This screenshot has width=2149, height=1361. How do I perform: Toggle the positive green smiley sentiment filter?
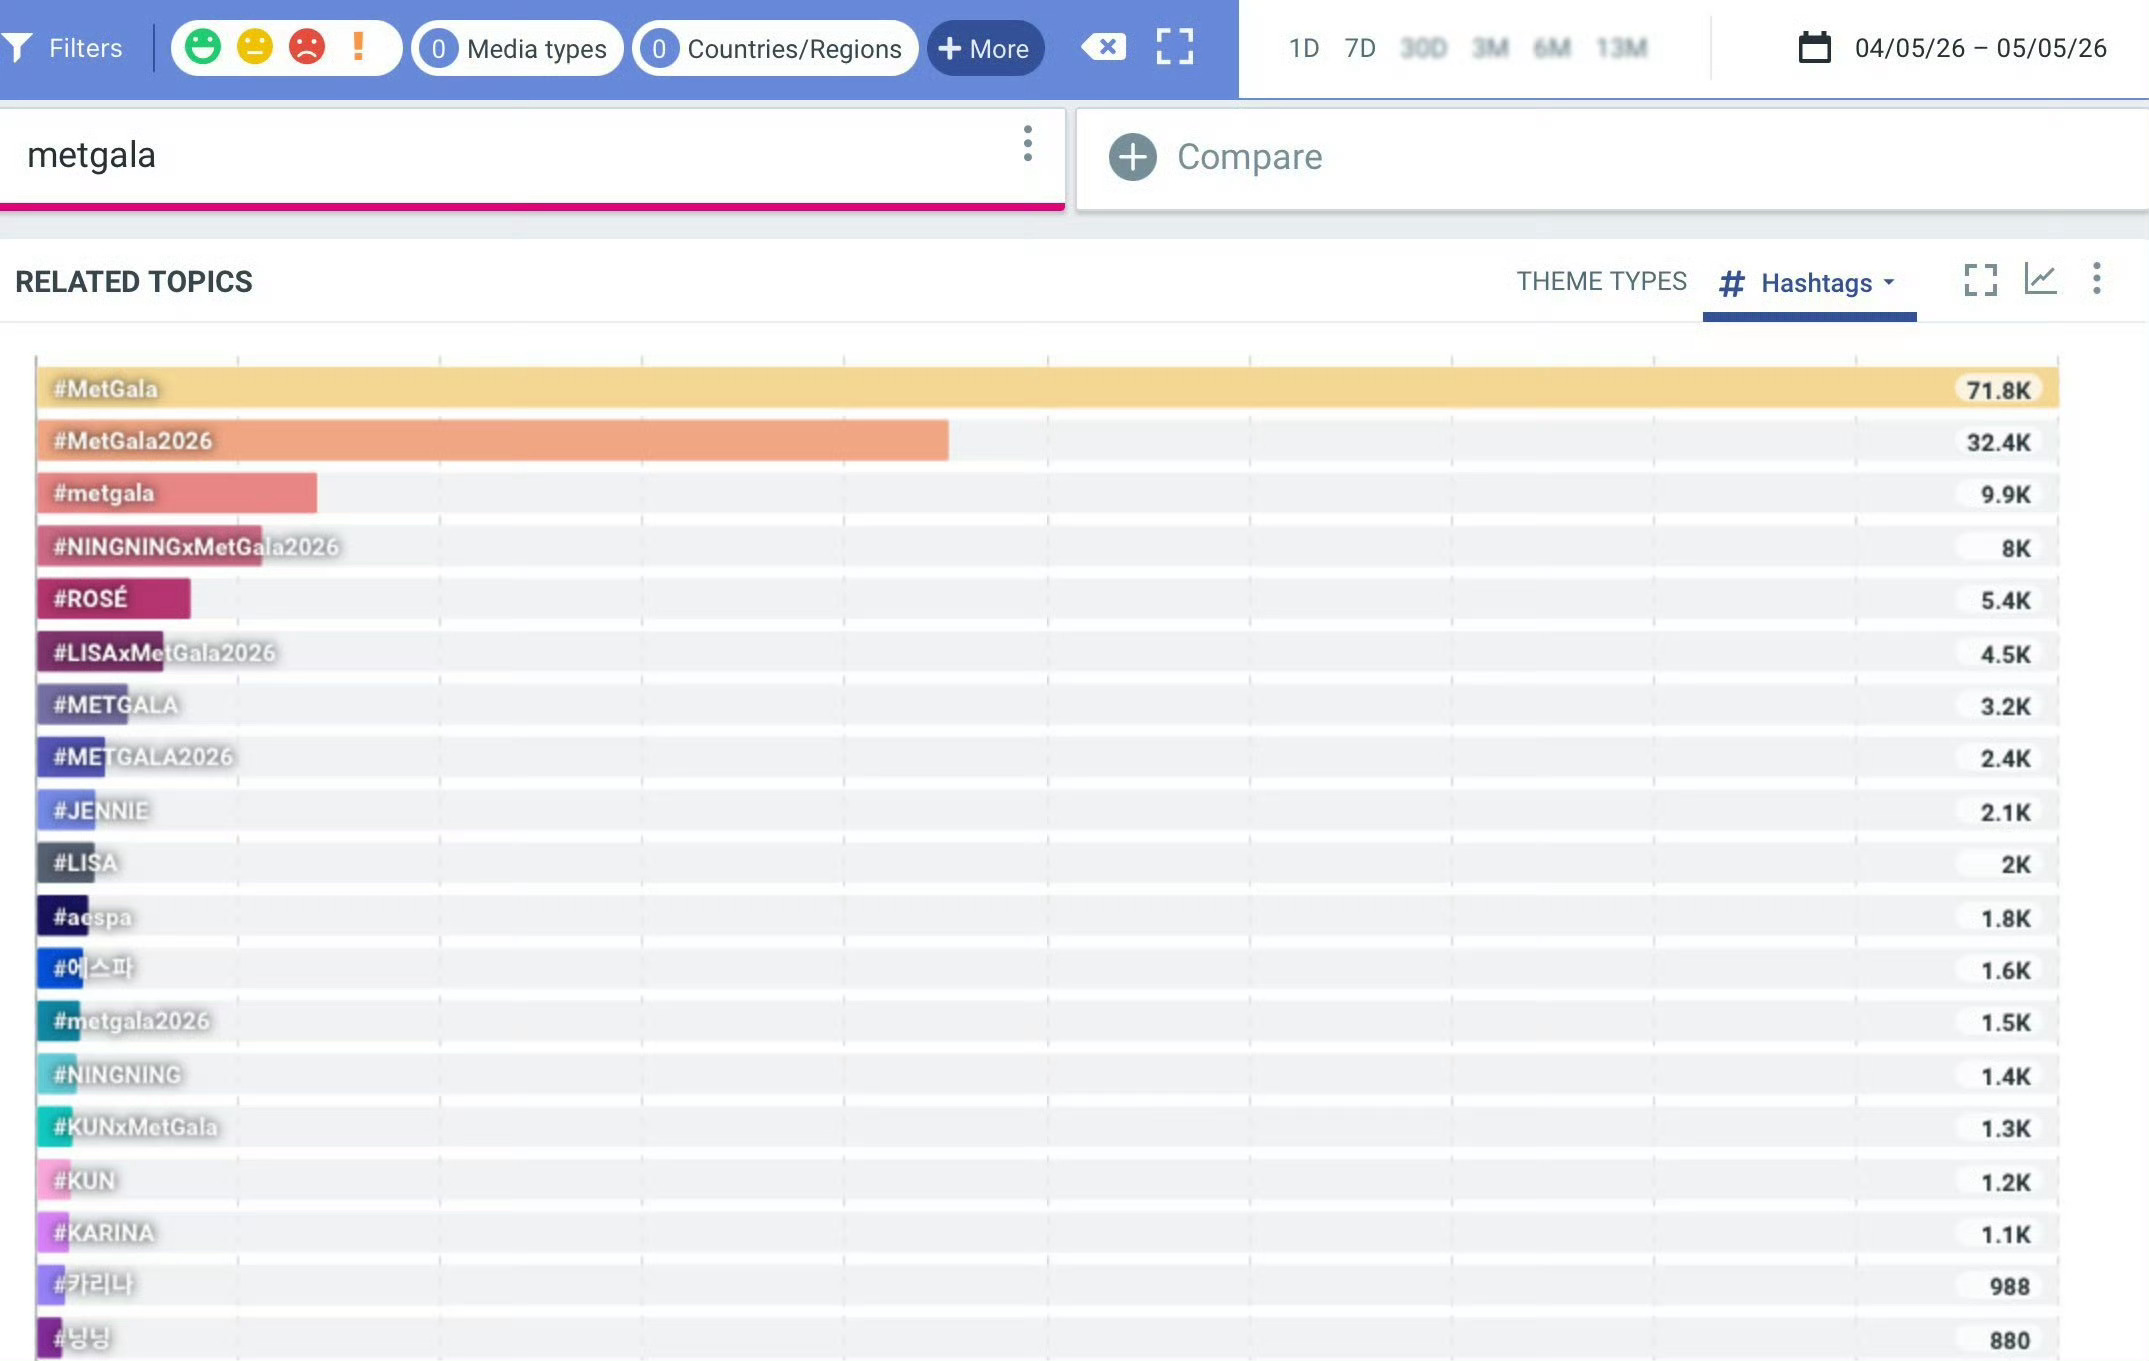[203, 47]
